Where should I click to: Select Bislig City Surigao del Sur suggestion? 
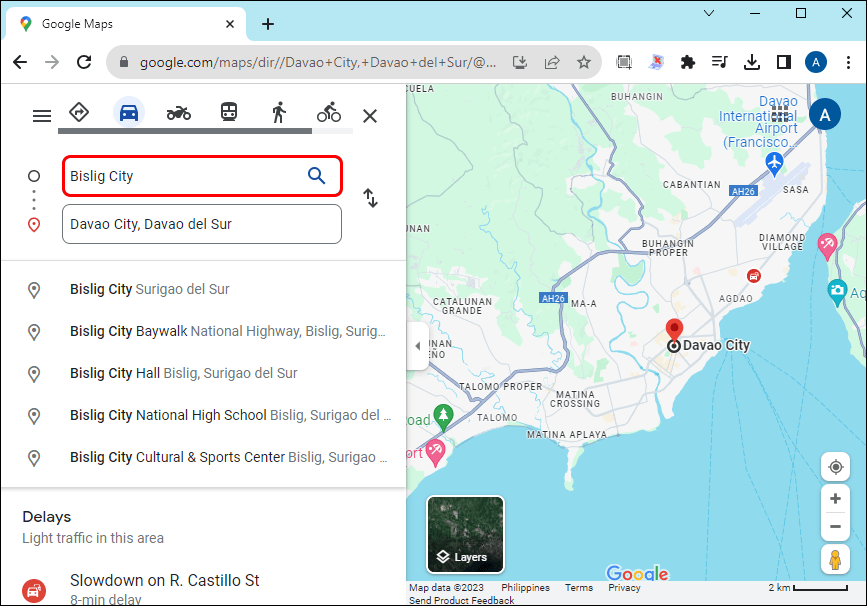pyautogui.click(x=203, y=289)
